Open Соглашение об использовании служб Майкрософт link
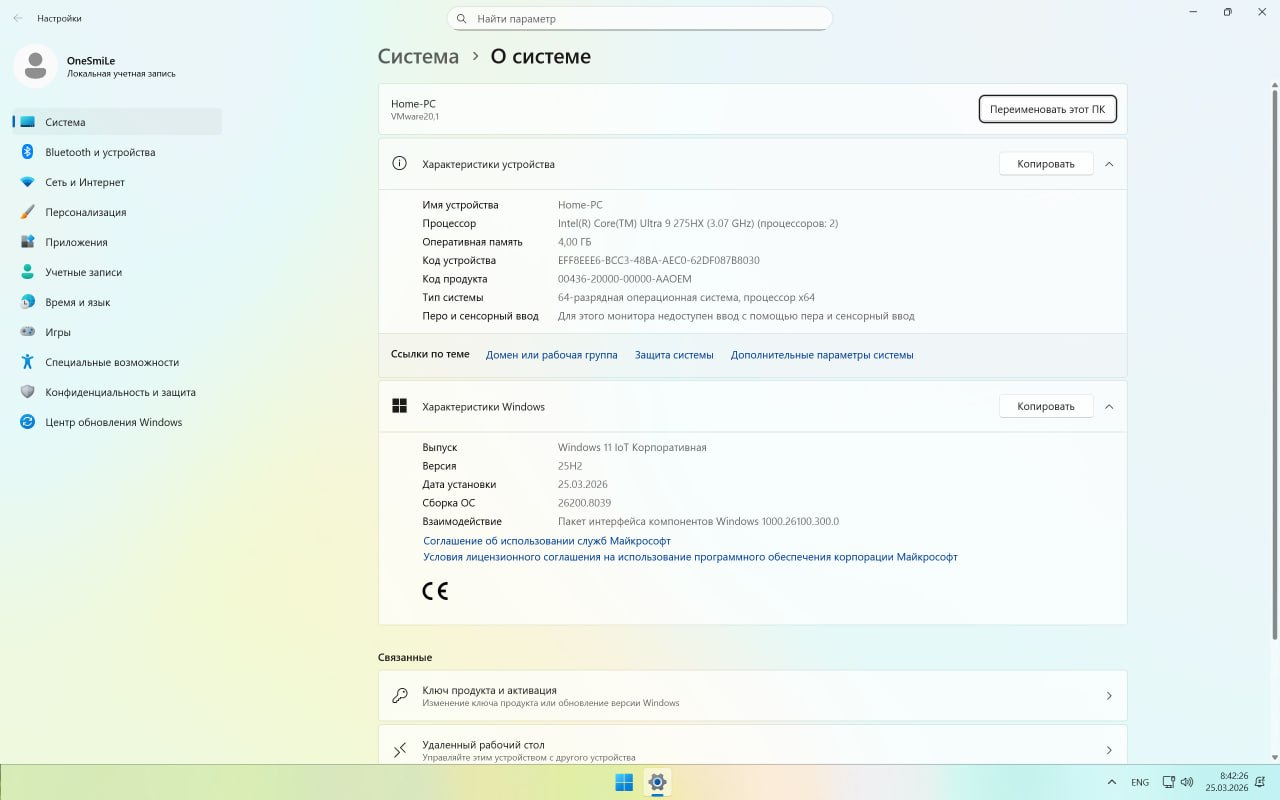The image size is (1280, 800). (x=547, y=541)
